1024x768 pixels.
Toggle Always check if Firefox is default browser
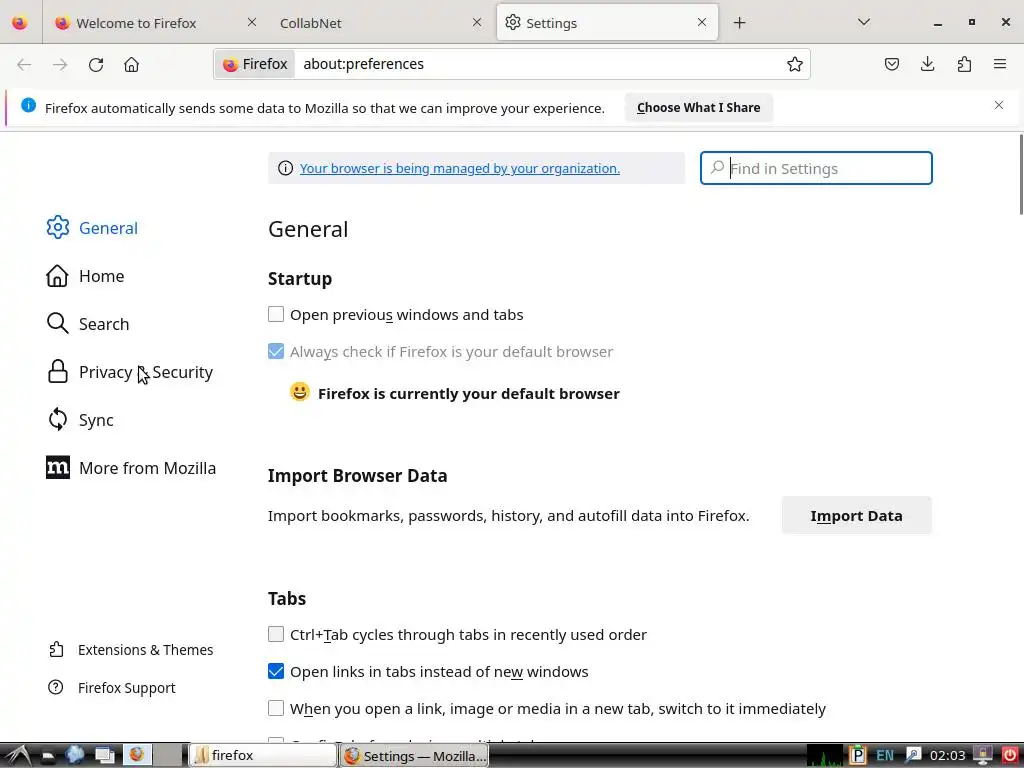pyautogui.click(x=276, y=351)
